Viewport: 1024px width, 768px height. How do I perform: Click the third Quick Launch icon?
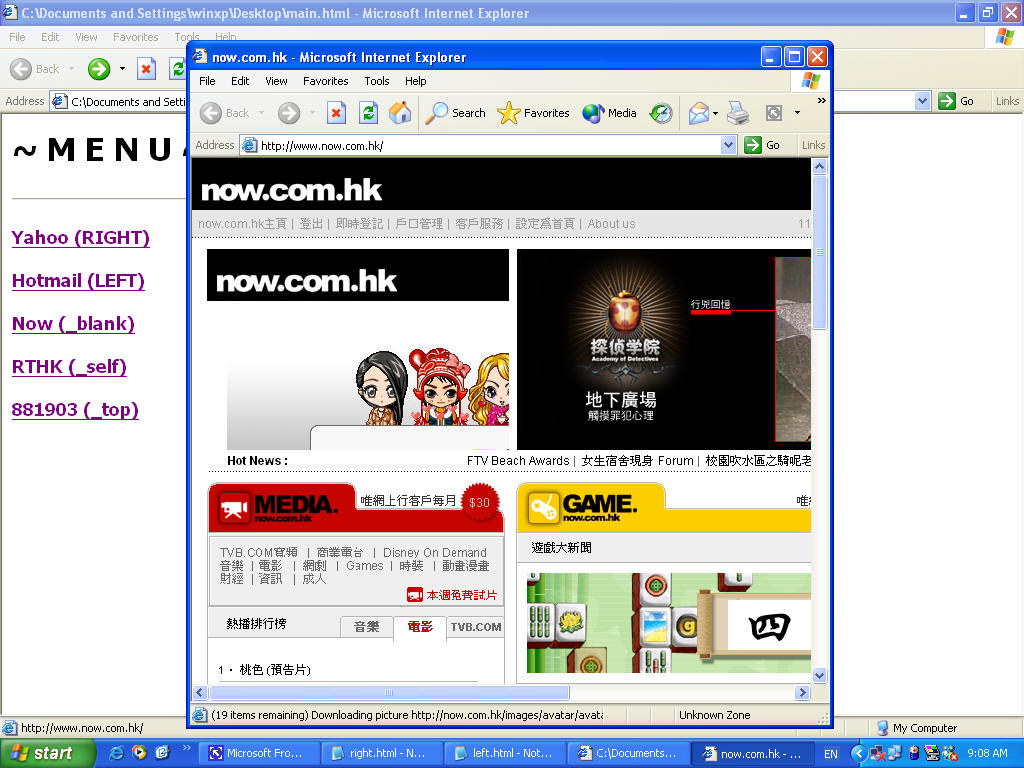click(x=162, y=752)
